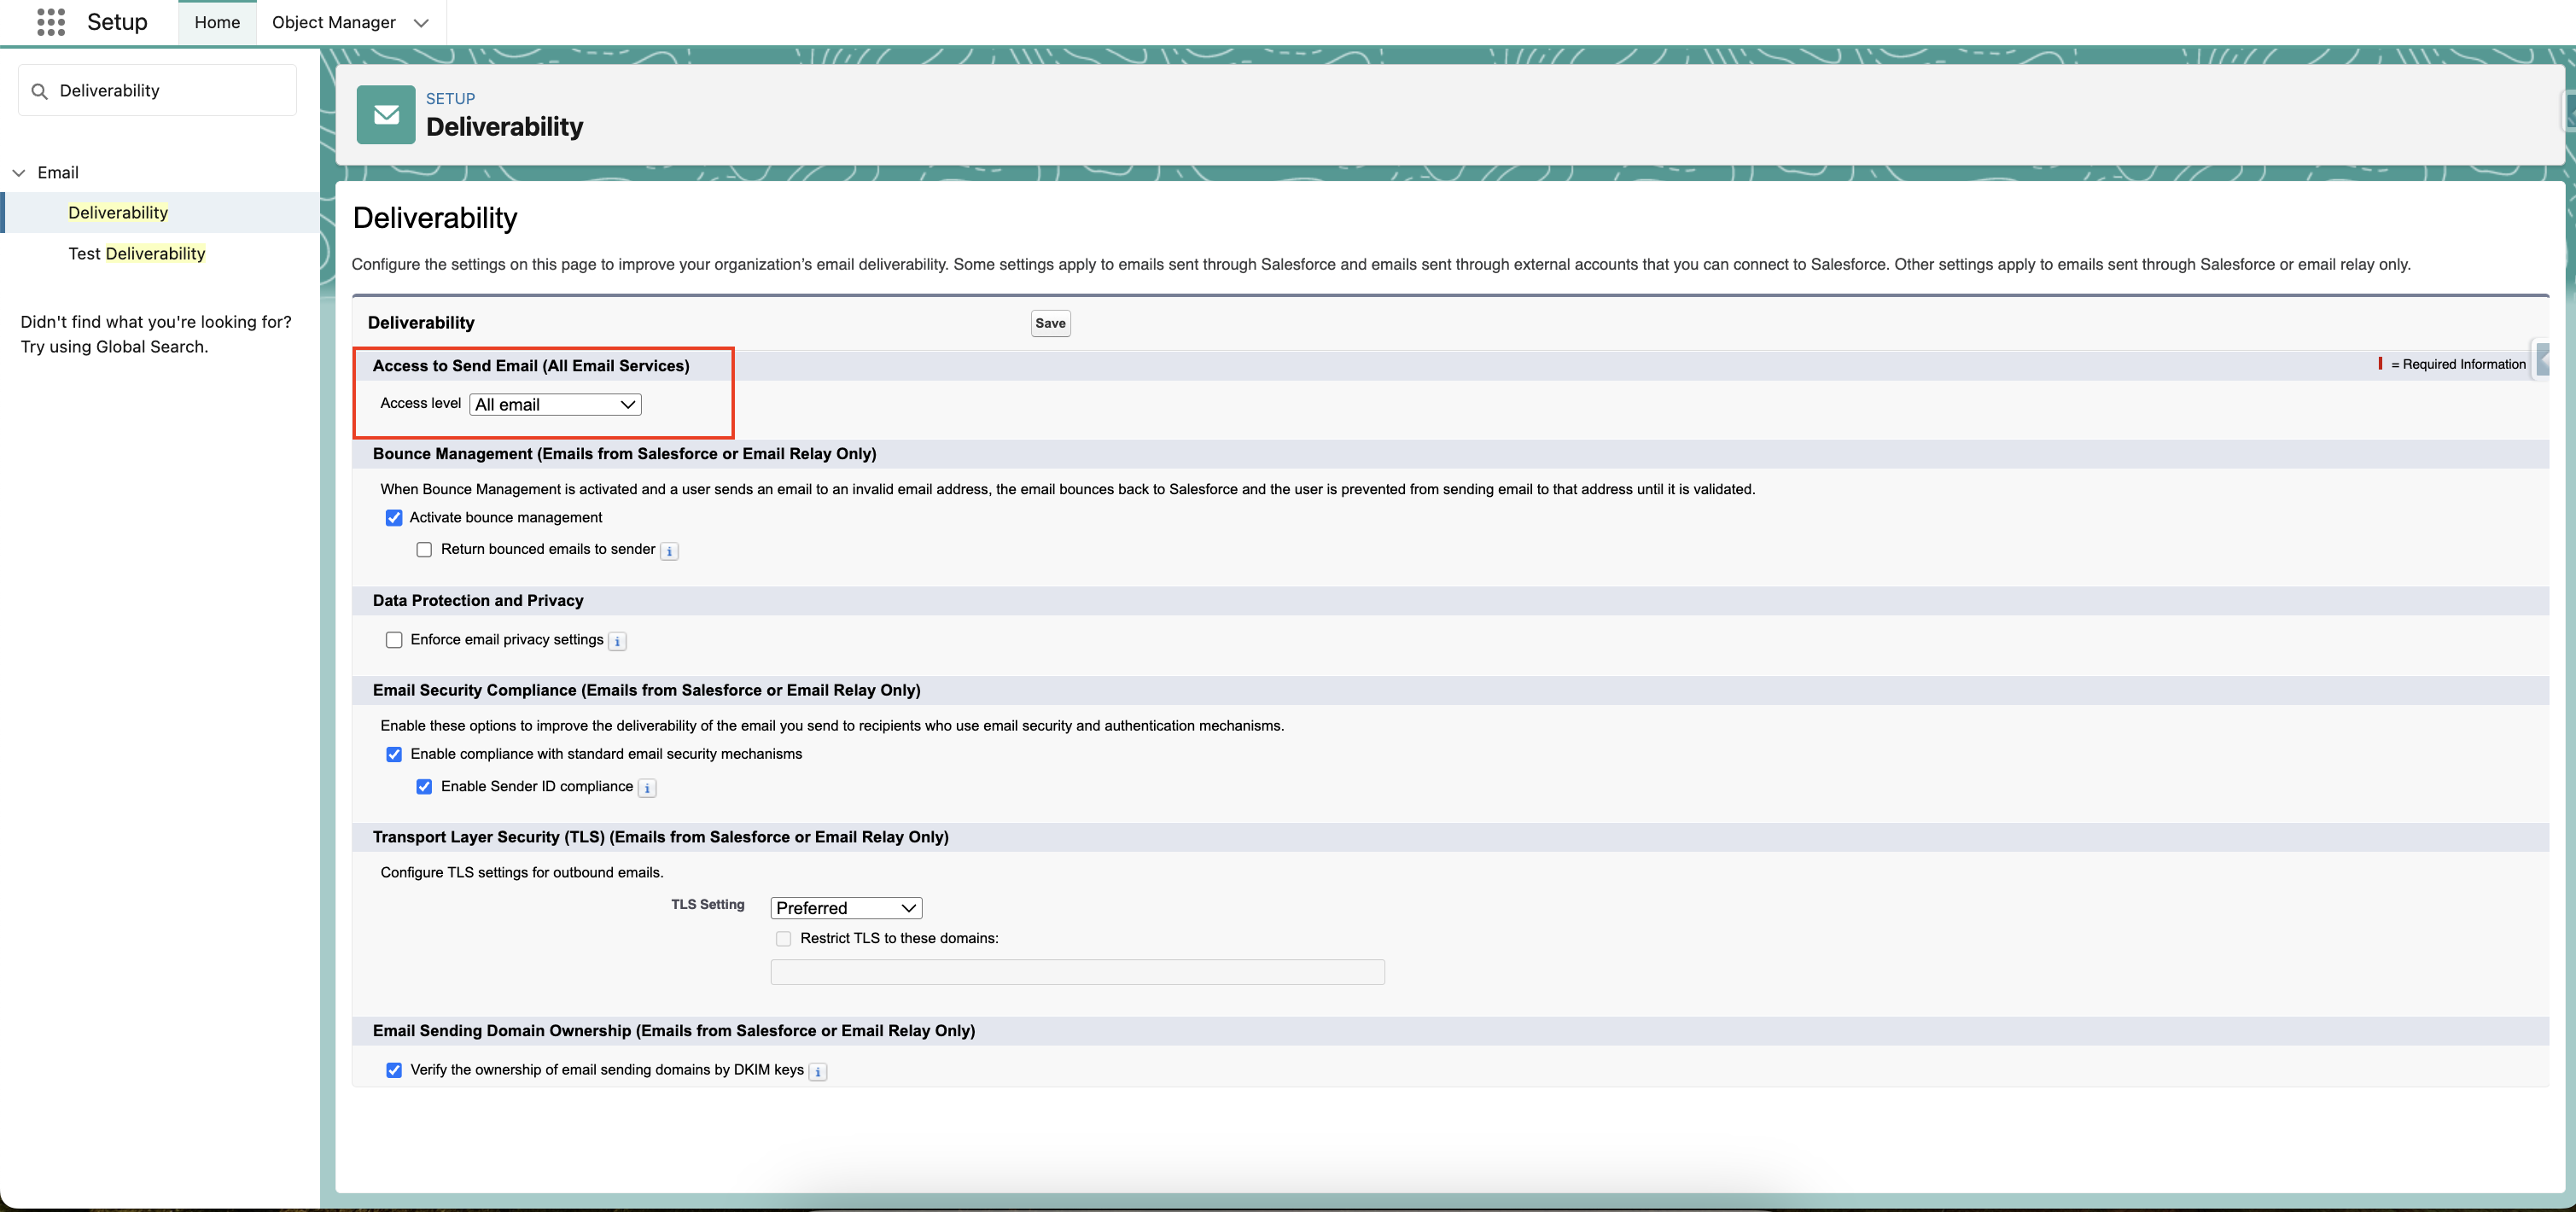Select the Home tab
Viewport: 2576px width, 1212px height.
pos(217,22)
